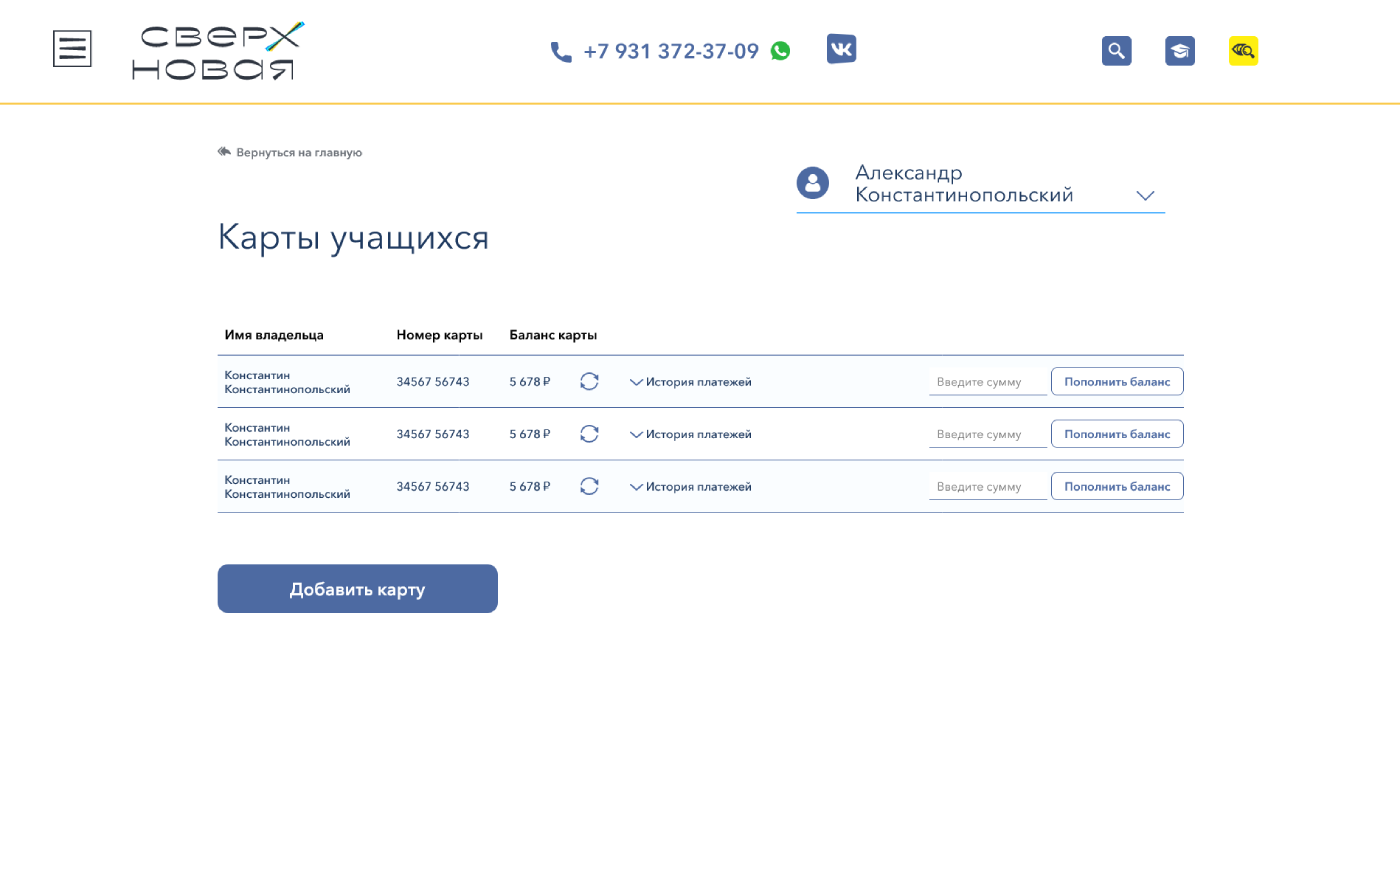Screen dimensions: 1400x875
Task: Select owner name Константин Константинопольский, third row
Action: point(287,487)
